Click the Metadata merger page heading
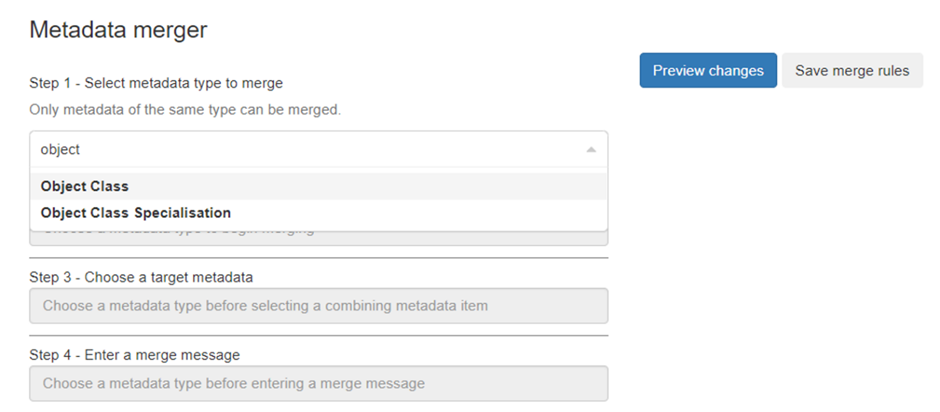The image size is (940, 412). click(118, 30)
